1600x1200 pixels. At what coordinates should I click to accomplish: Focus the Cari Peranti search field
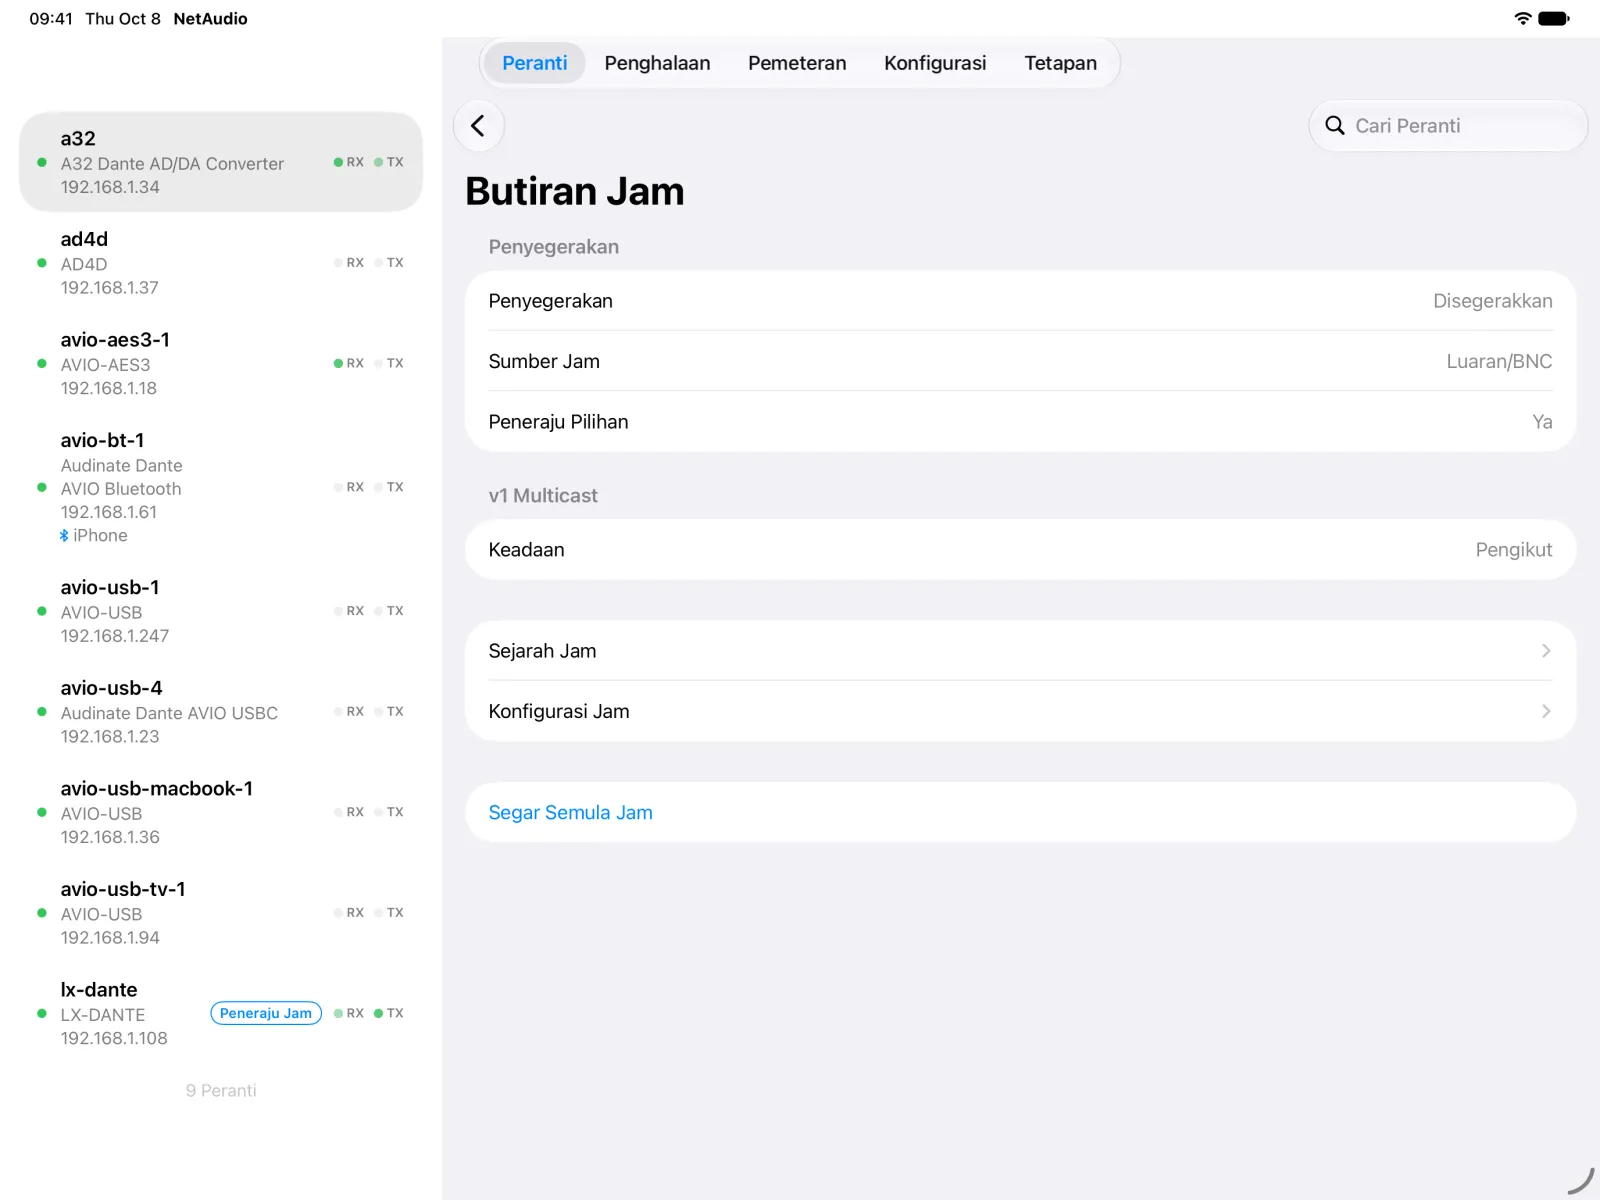pos(1448,126)
